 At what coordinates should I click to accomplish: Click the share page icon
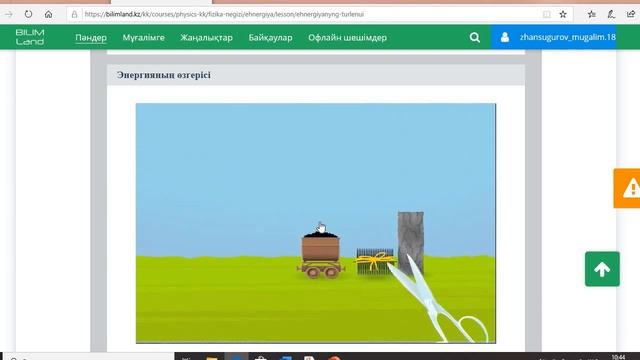pos(631,14)
